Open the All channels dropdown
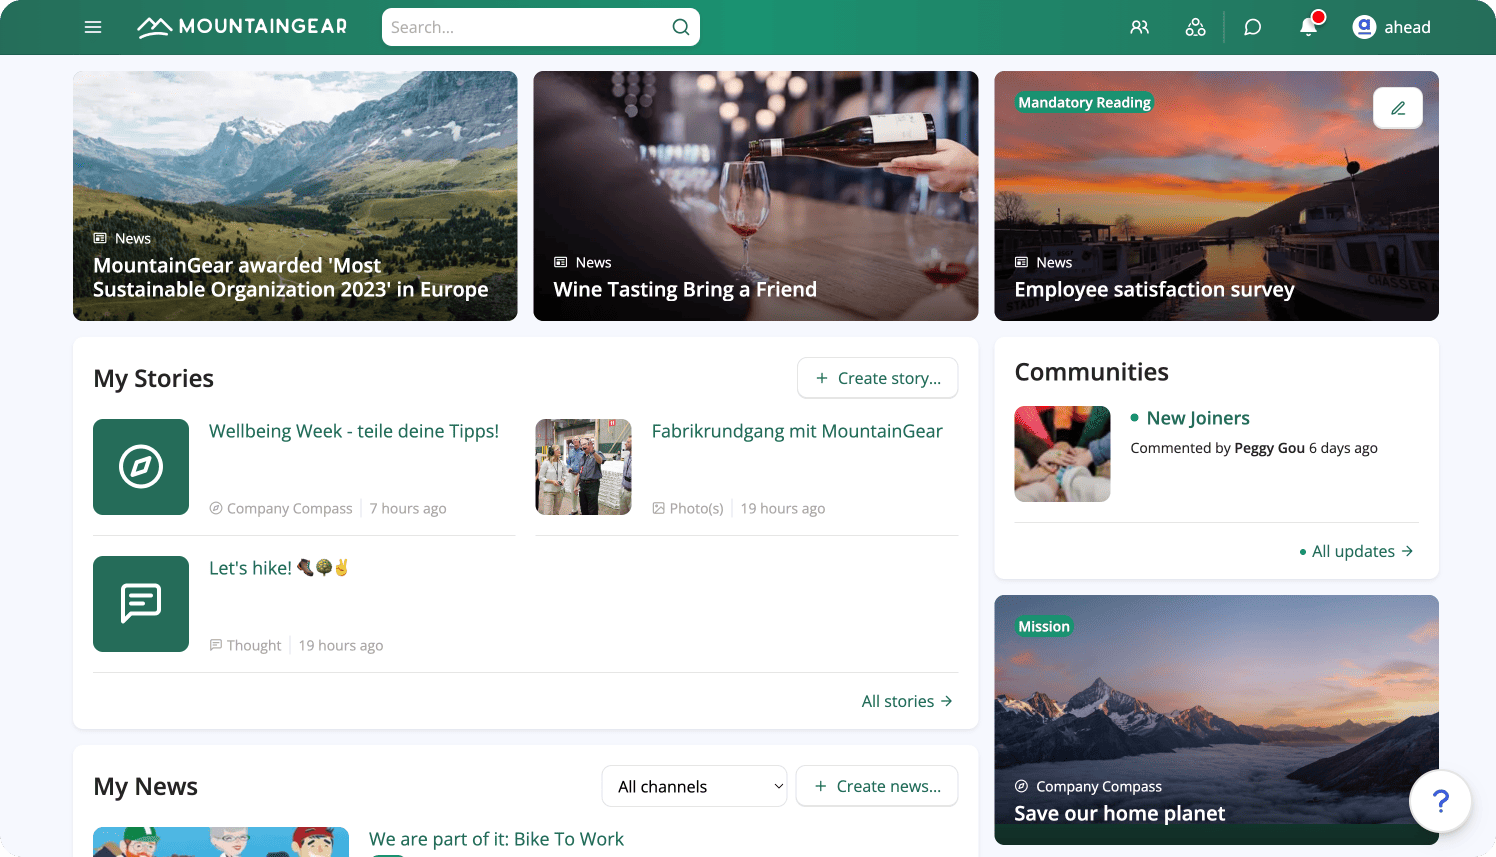Image resolution: width=1496 pixels, height=857 pixels. click(x=694, y=786)
